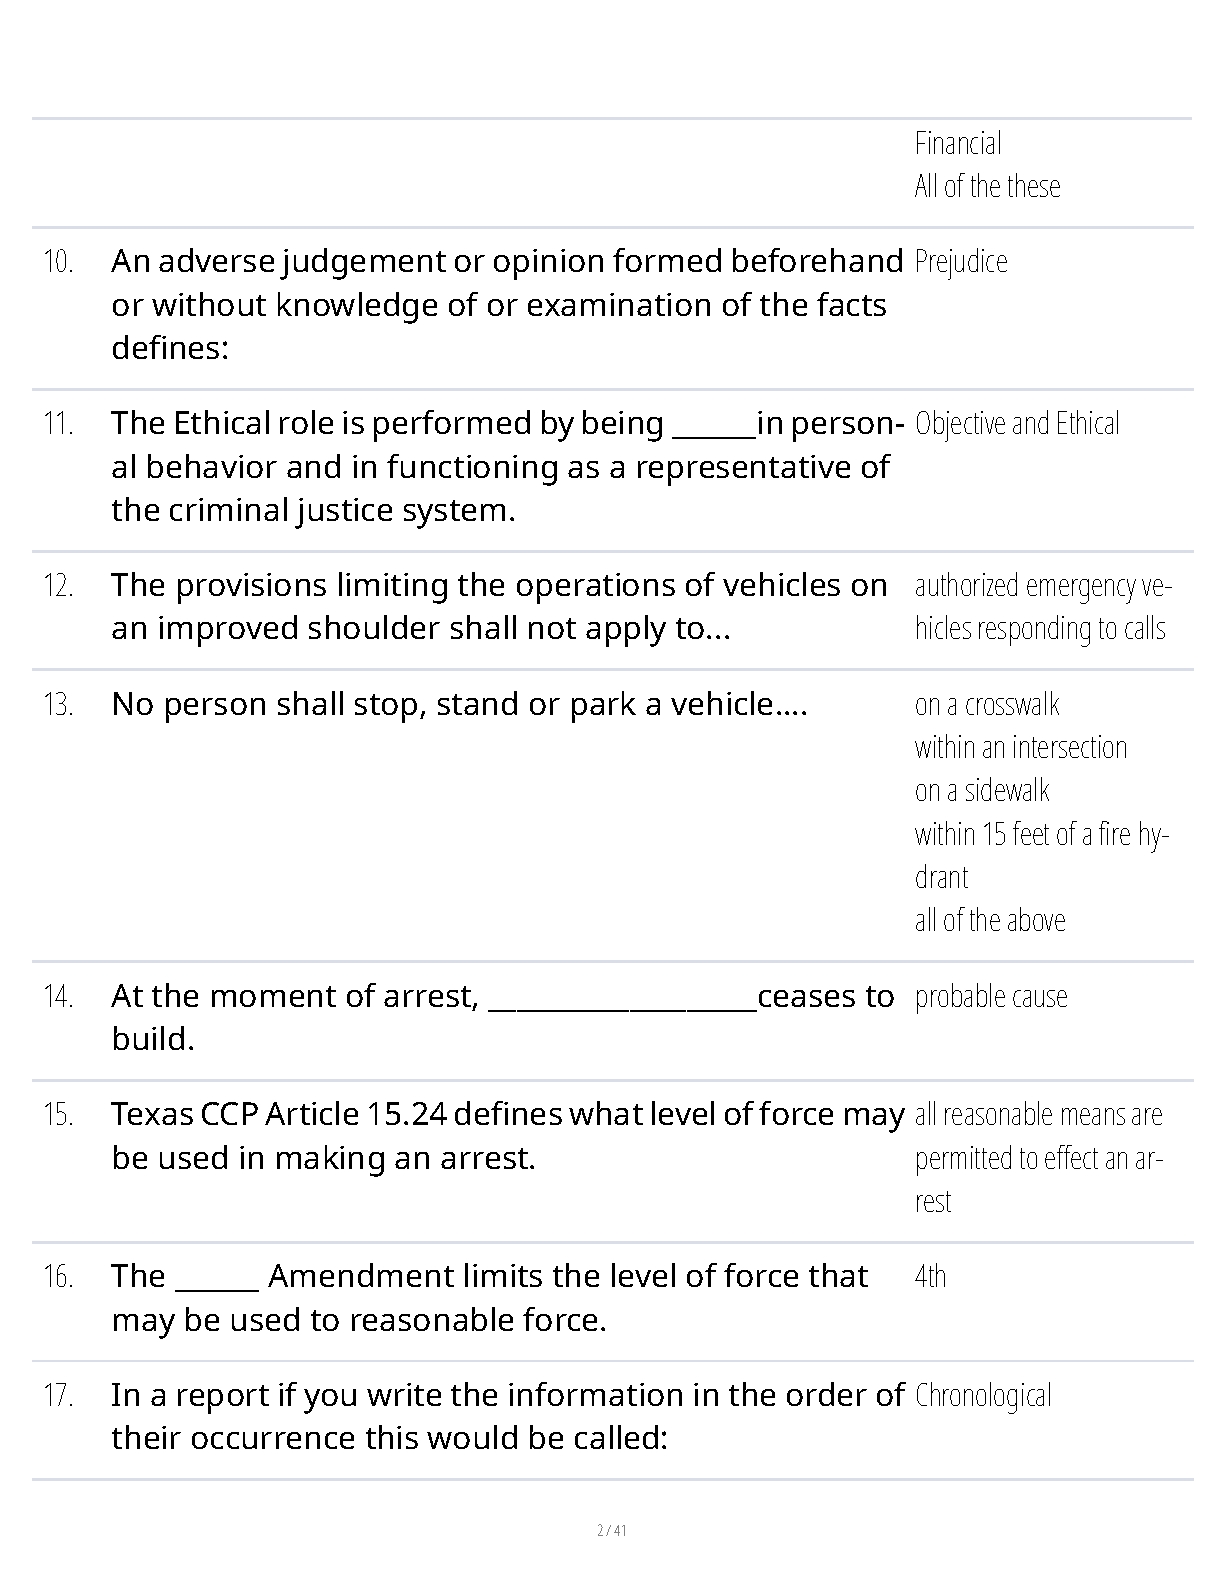1224x1584 pixels.
Task: Click the "4th" amendment answer
Action: (x=930, y=1277)
